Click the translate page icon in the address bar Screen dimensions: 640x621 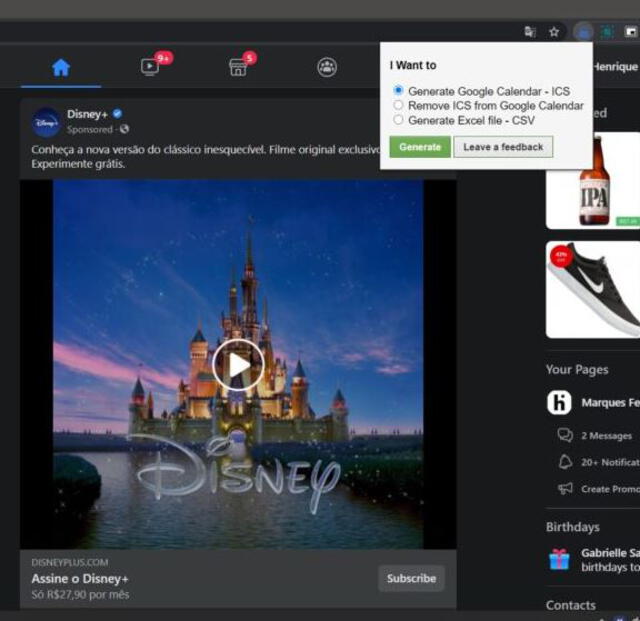[530, 32]
